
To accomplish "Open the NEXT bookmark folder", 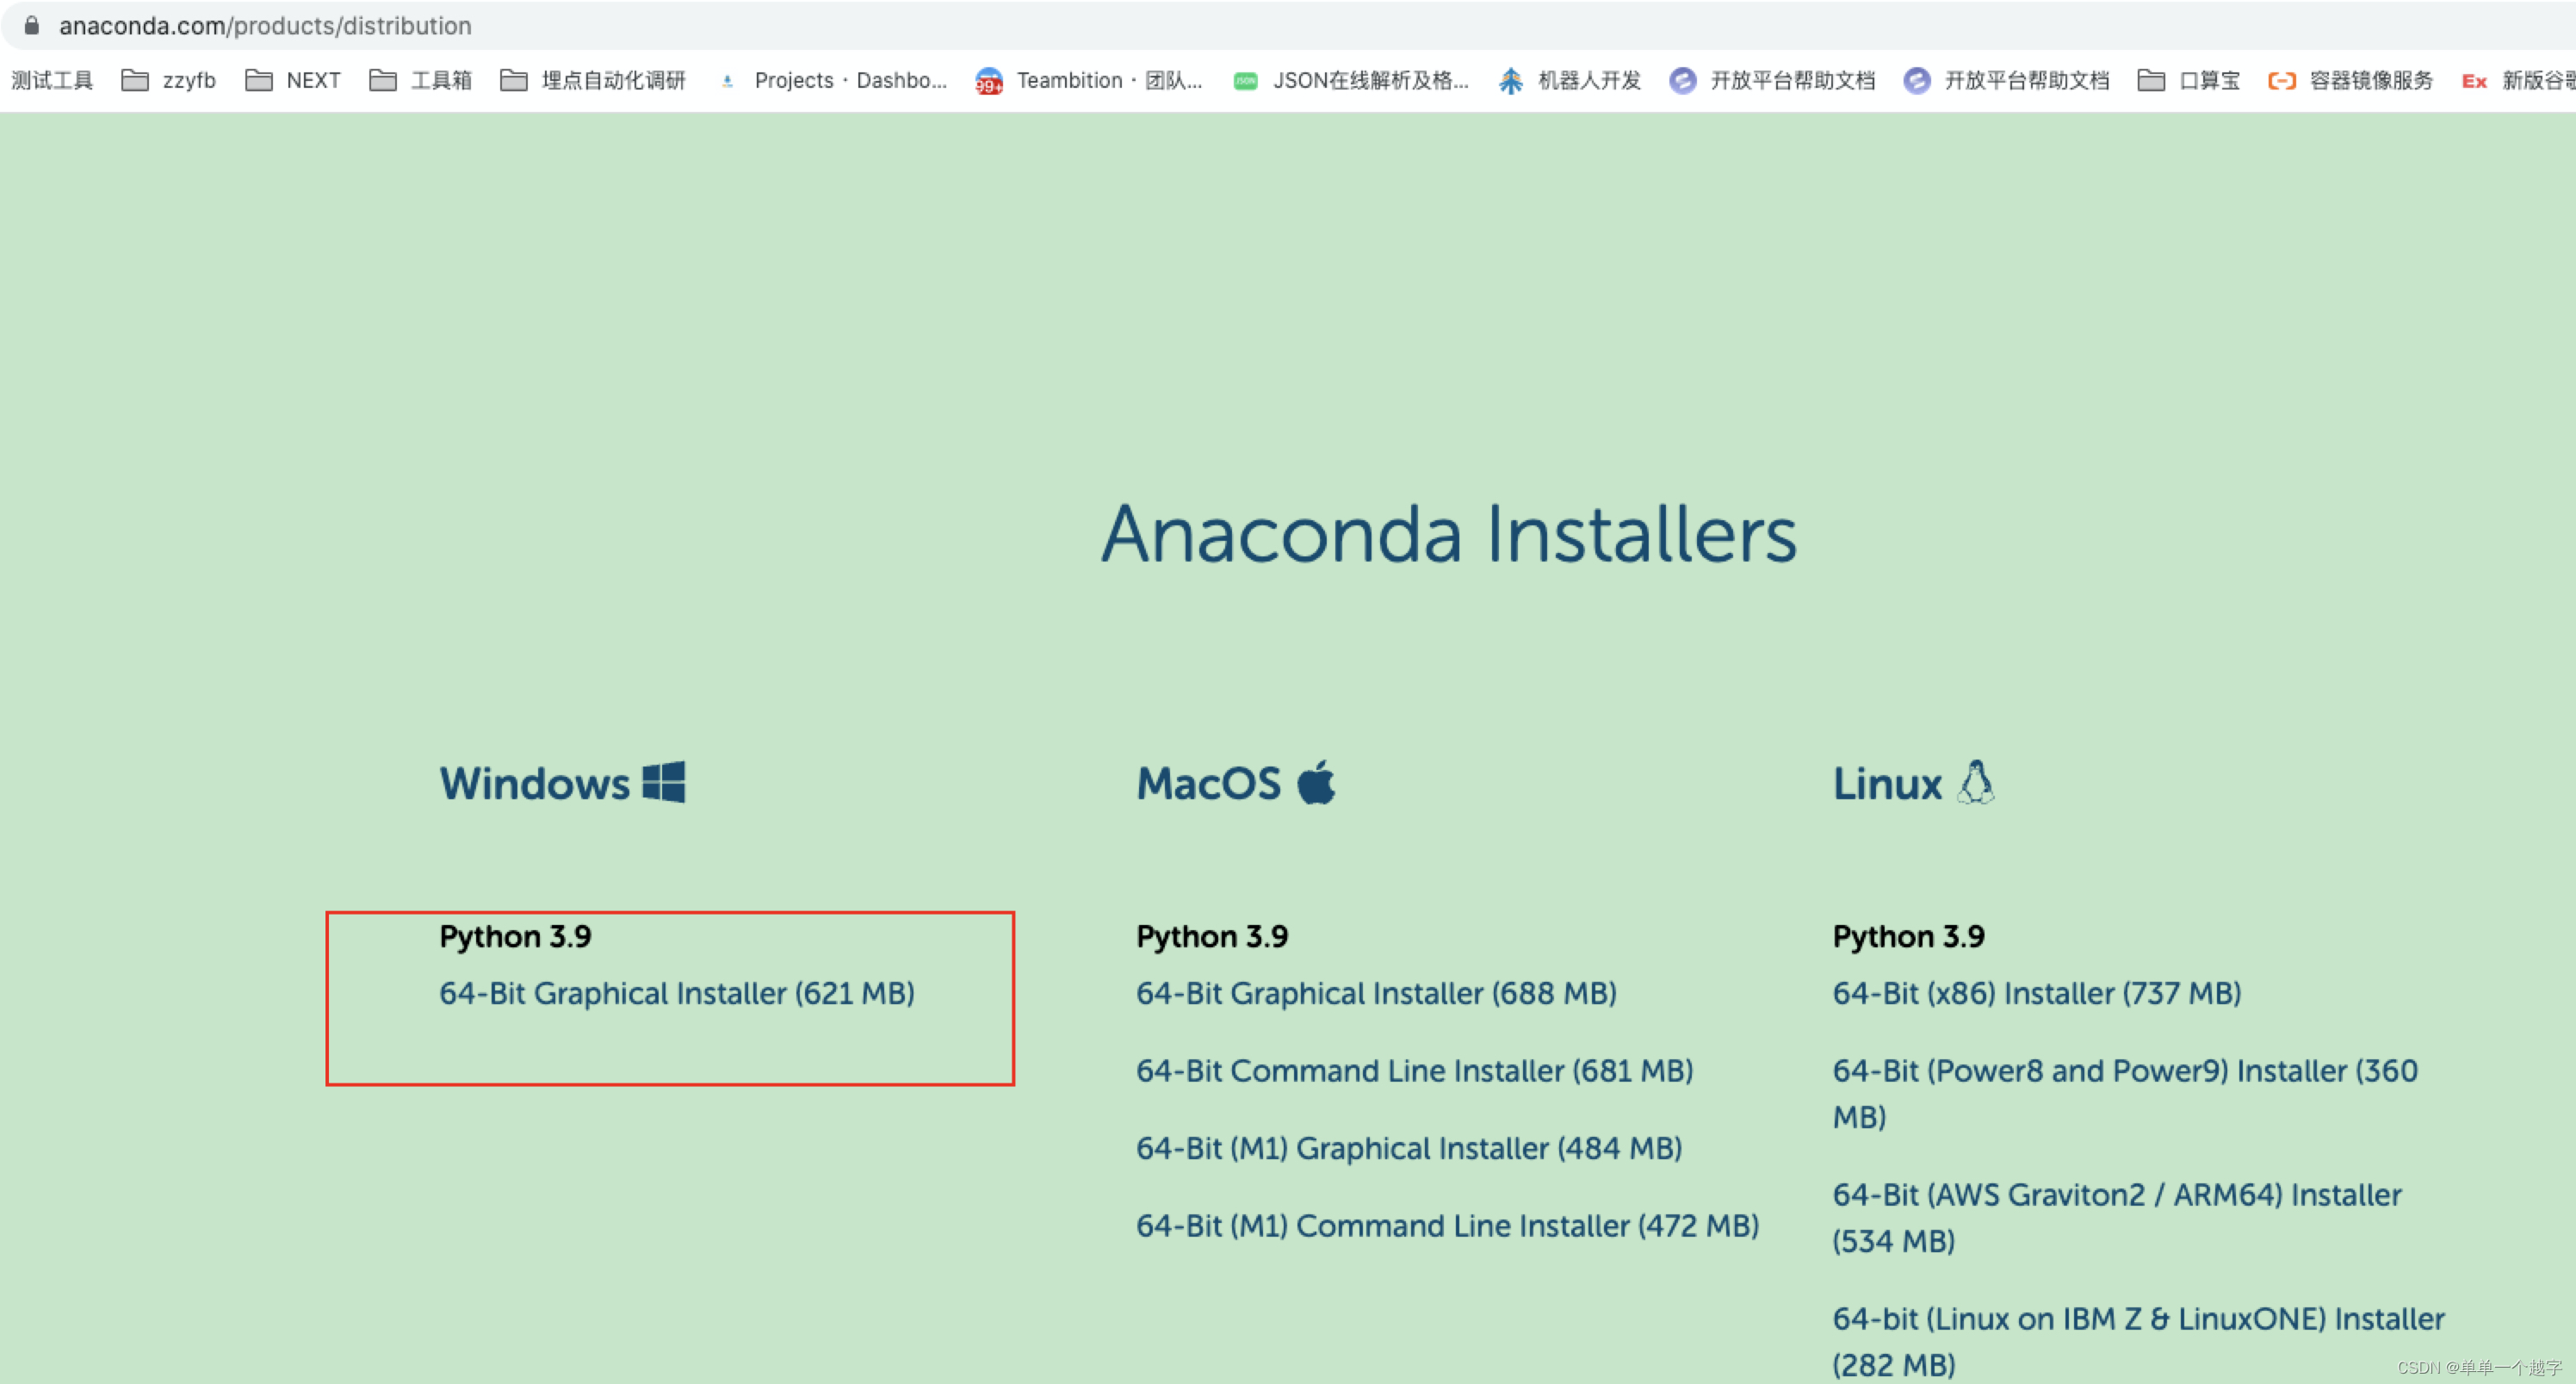I will point(293,80).
